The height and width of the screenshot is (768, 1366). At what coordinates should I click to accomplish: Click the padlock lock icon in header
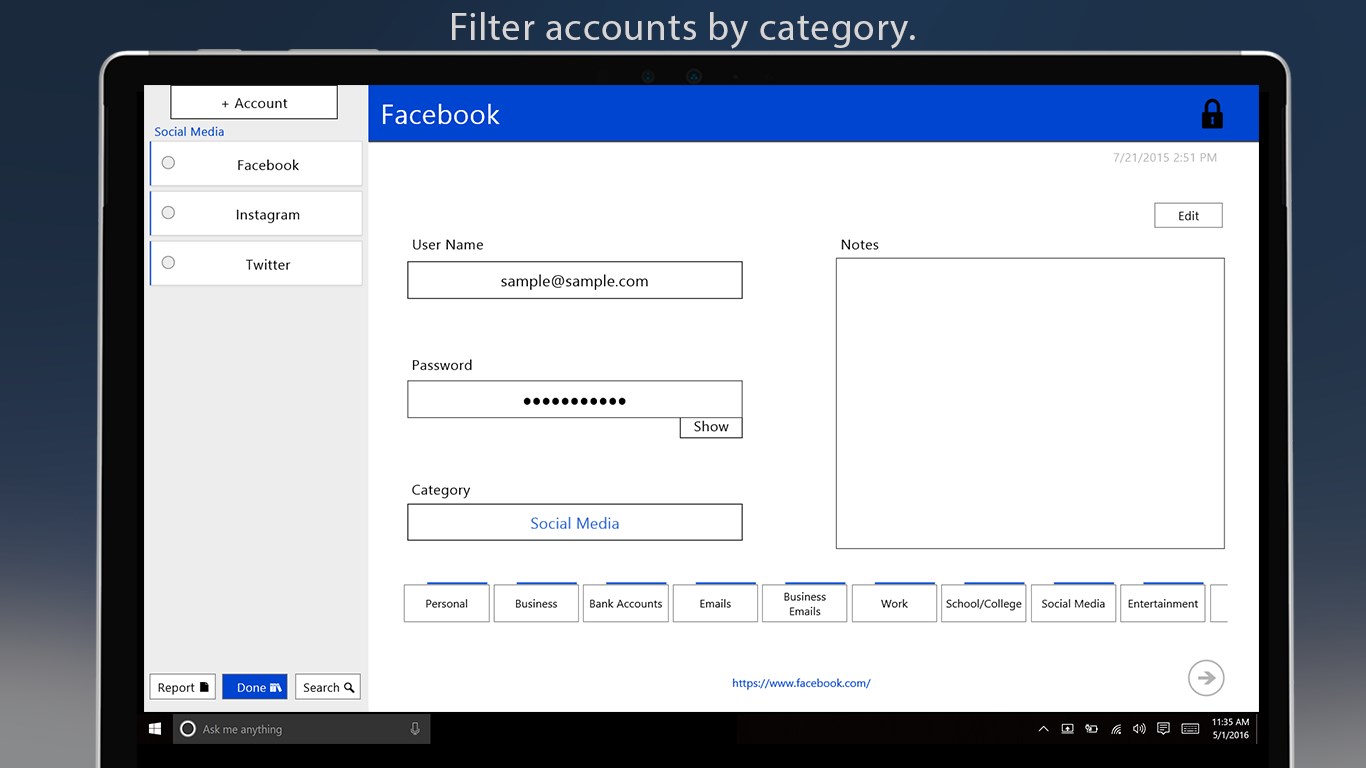tap(1212, 114)
